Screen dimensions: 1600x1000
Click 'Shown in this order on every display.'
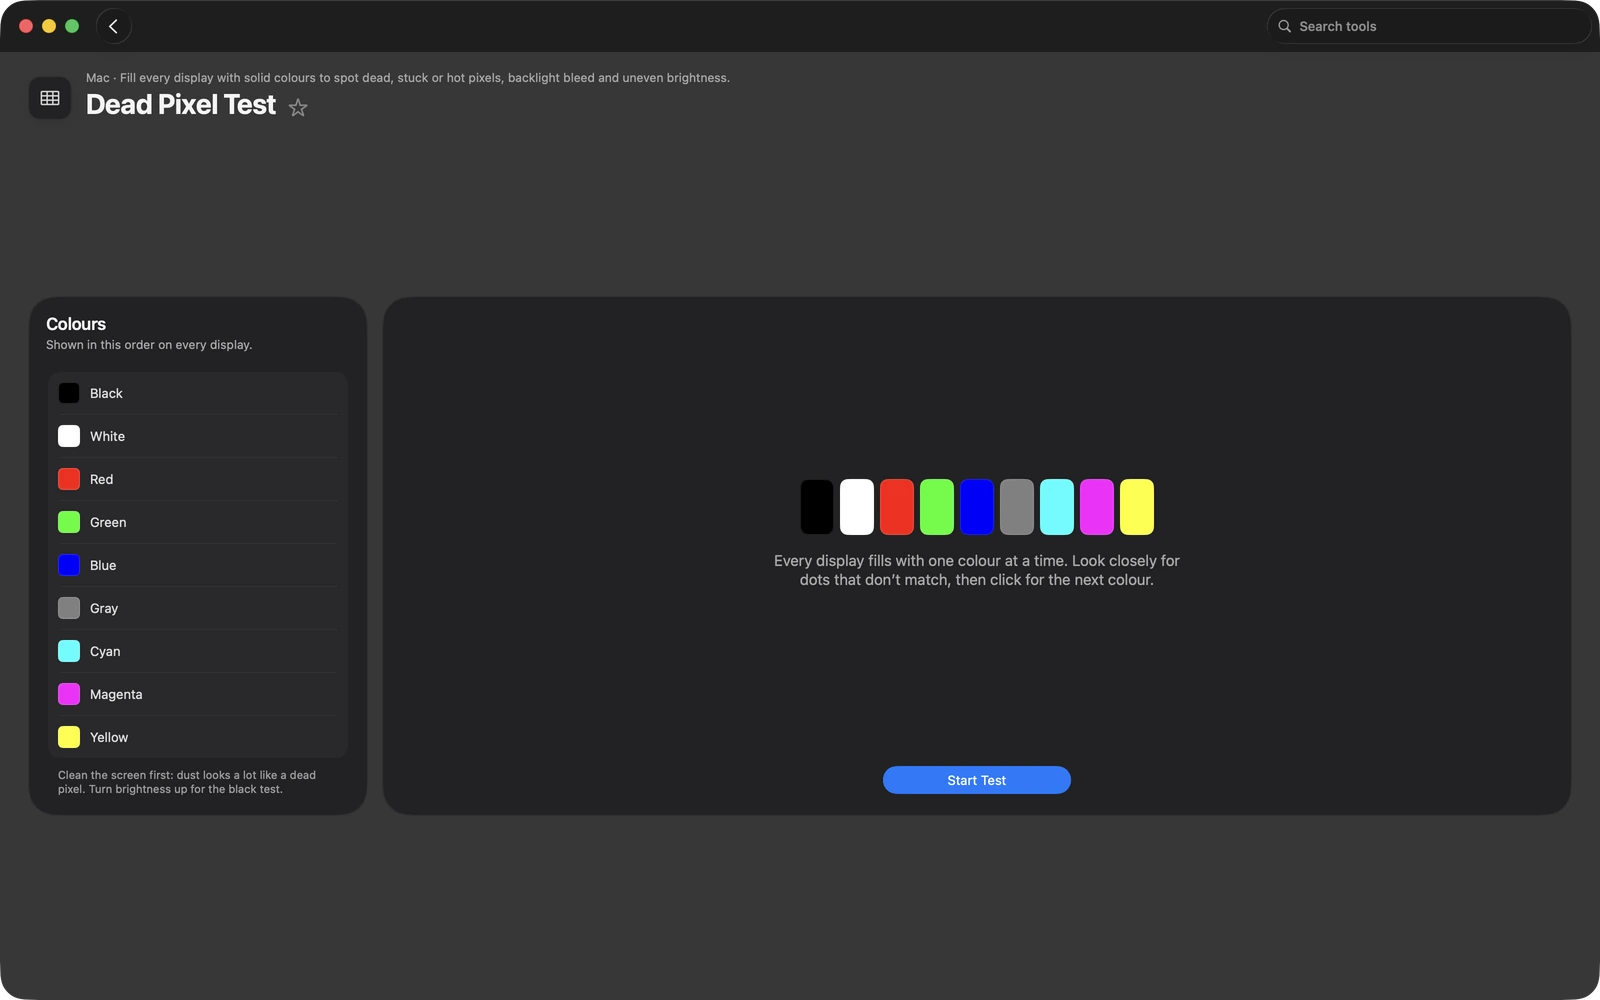click(149, 345)
